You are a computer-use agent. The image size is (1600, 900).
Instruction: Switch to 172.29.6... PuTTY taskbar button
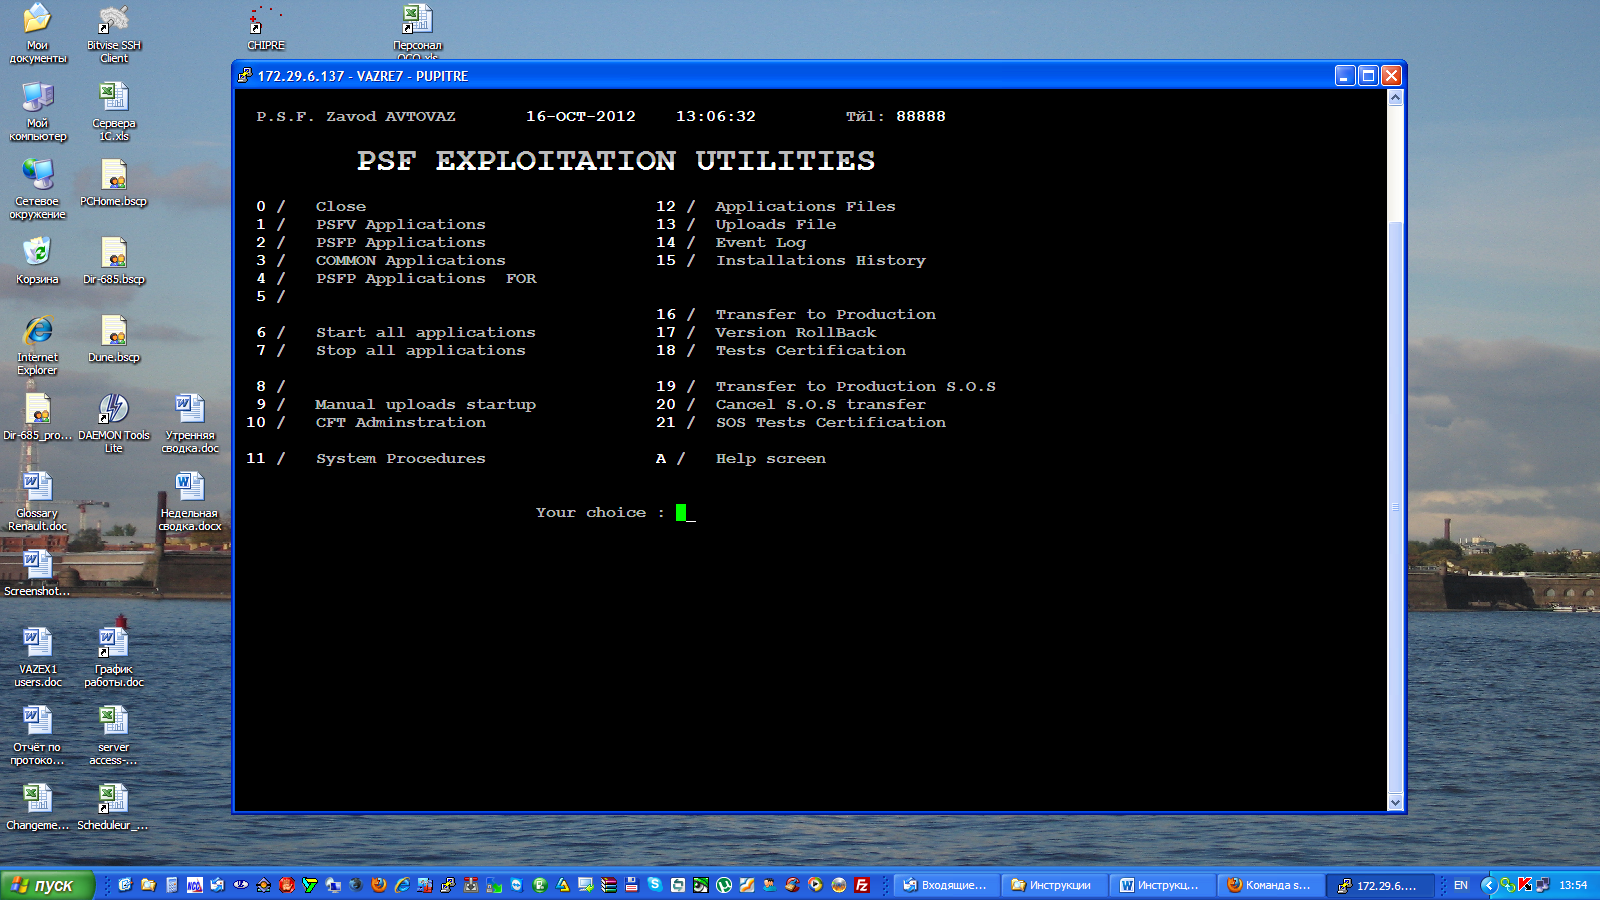[1378, 885]
